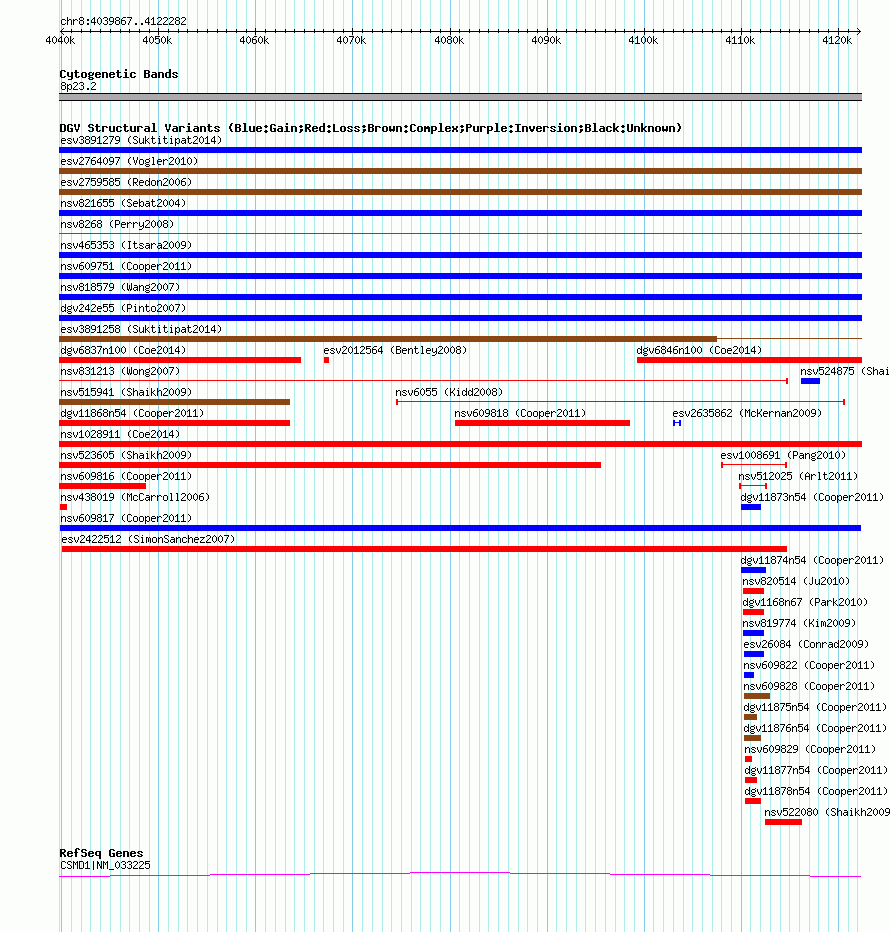Click nsv512025 (Arlt2011) label

point(798,476)
